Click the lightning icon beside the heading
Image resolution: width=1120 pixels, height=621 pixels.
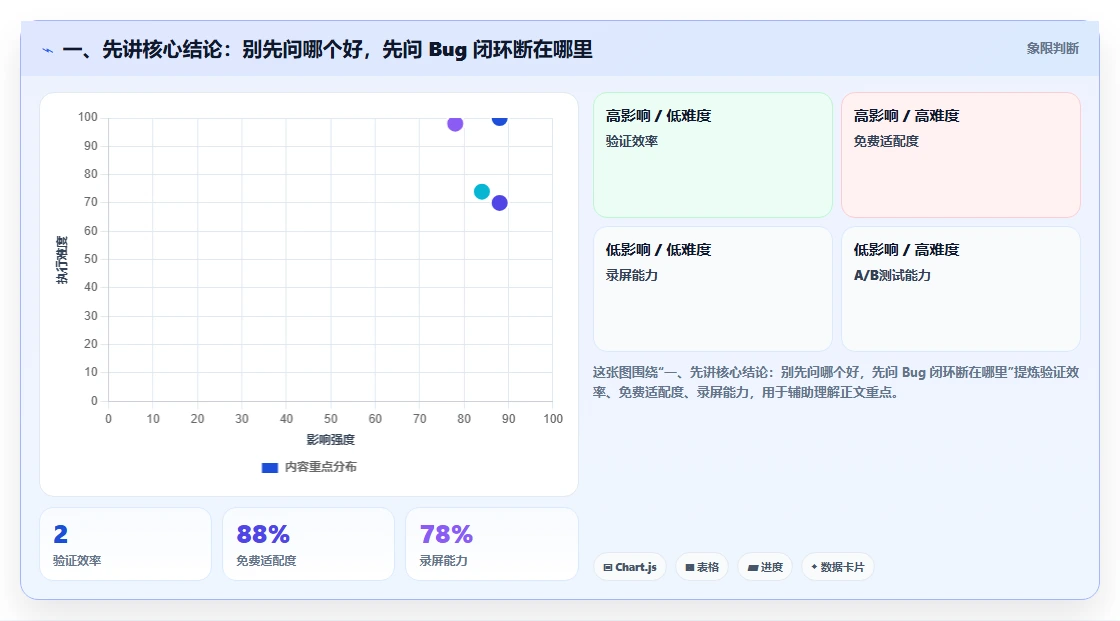(x=48, y=50)
